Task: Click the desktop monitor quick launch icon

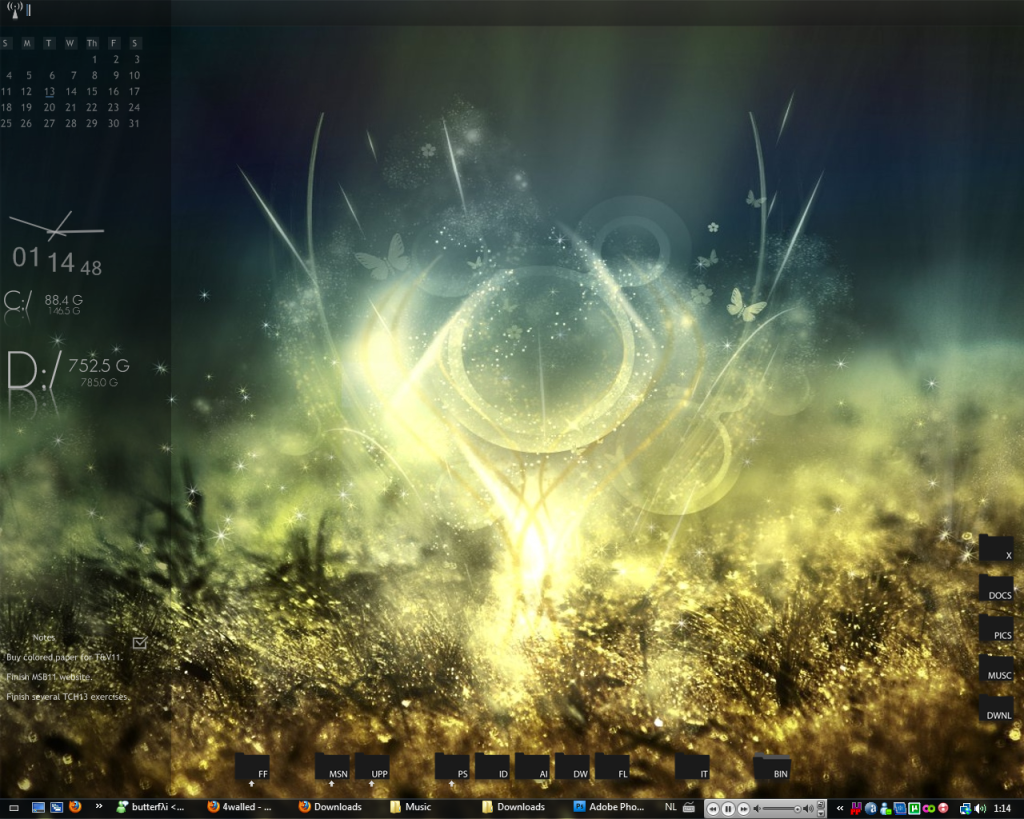Action: point(39,808)
